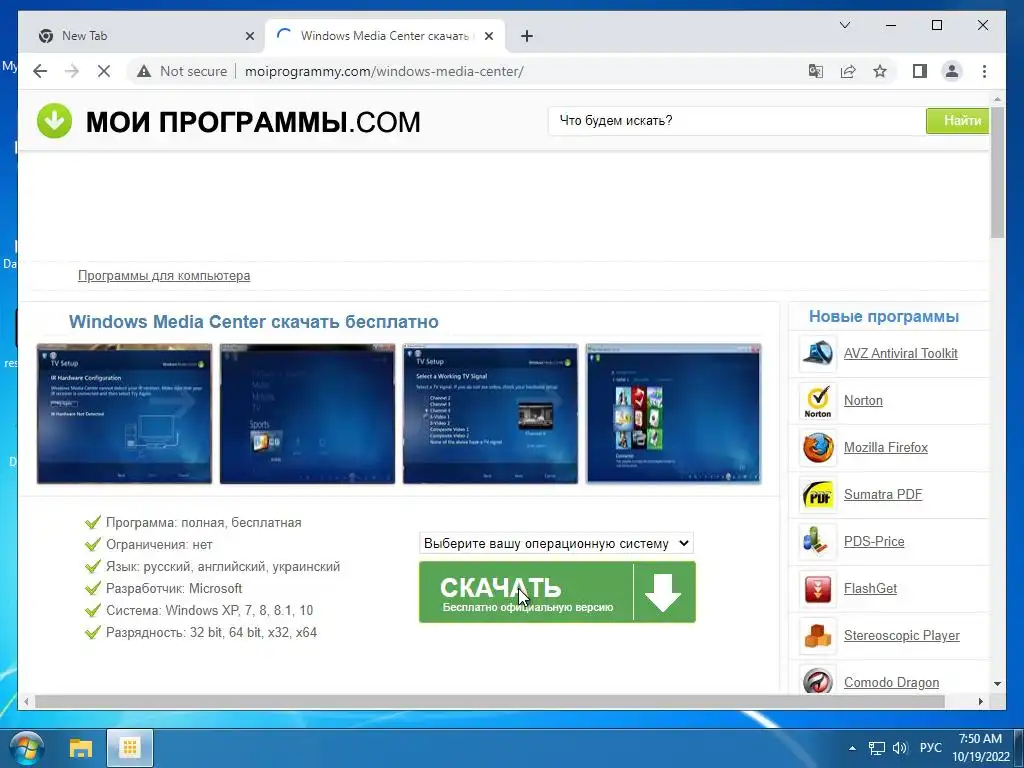Close the Windows Media Center tab
The image size is (1024, 768).
click(x=488, y=36)
